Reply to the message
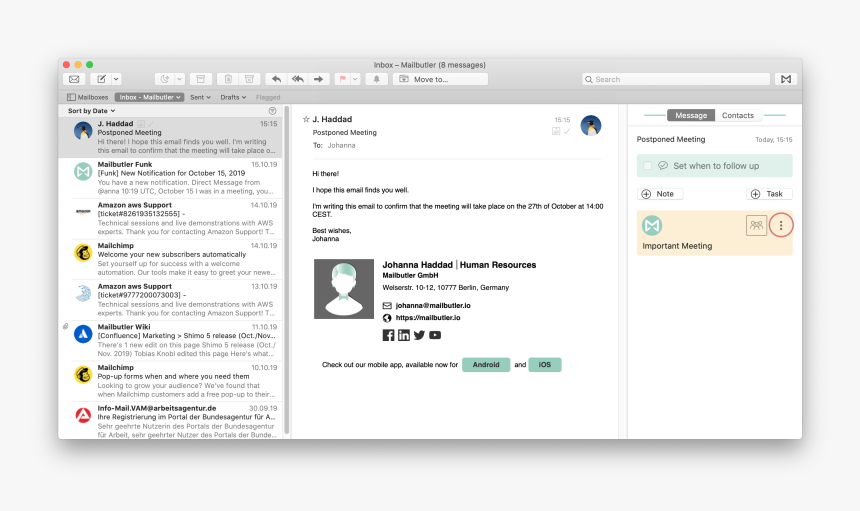Screen dimensions: 860x511 [x=276, y=79]
